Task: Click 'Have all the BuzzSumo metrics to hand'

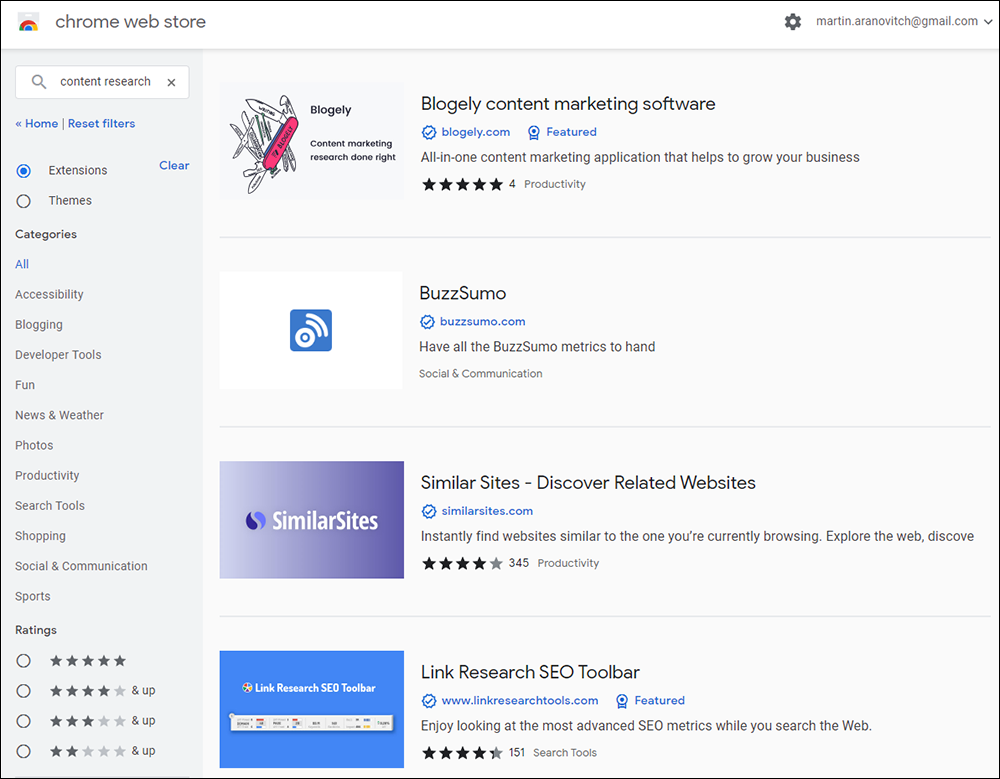Action: tap(537, 346)
